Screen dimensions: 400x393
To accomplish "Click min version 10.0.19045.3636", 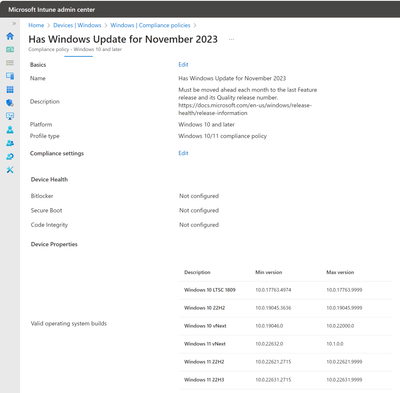I will [273, 308].
